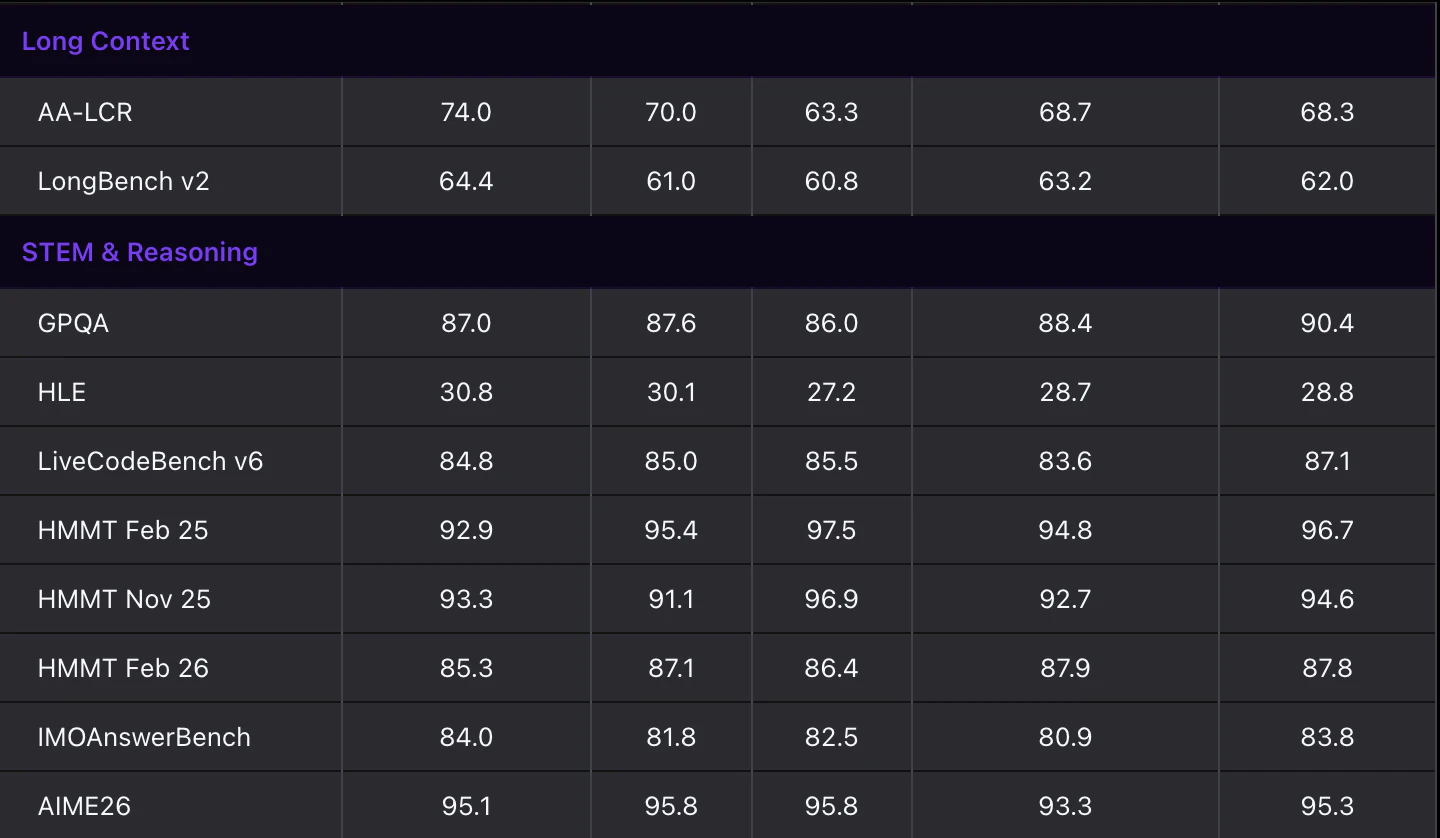Click the HMMT Feb 25 row label
The height and width of the screenshot is (838, 1440).
pos(123,530)
